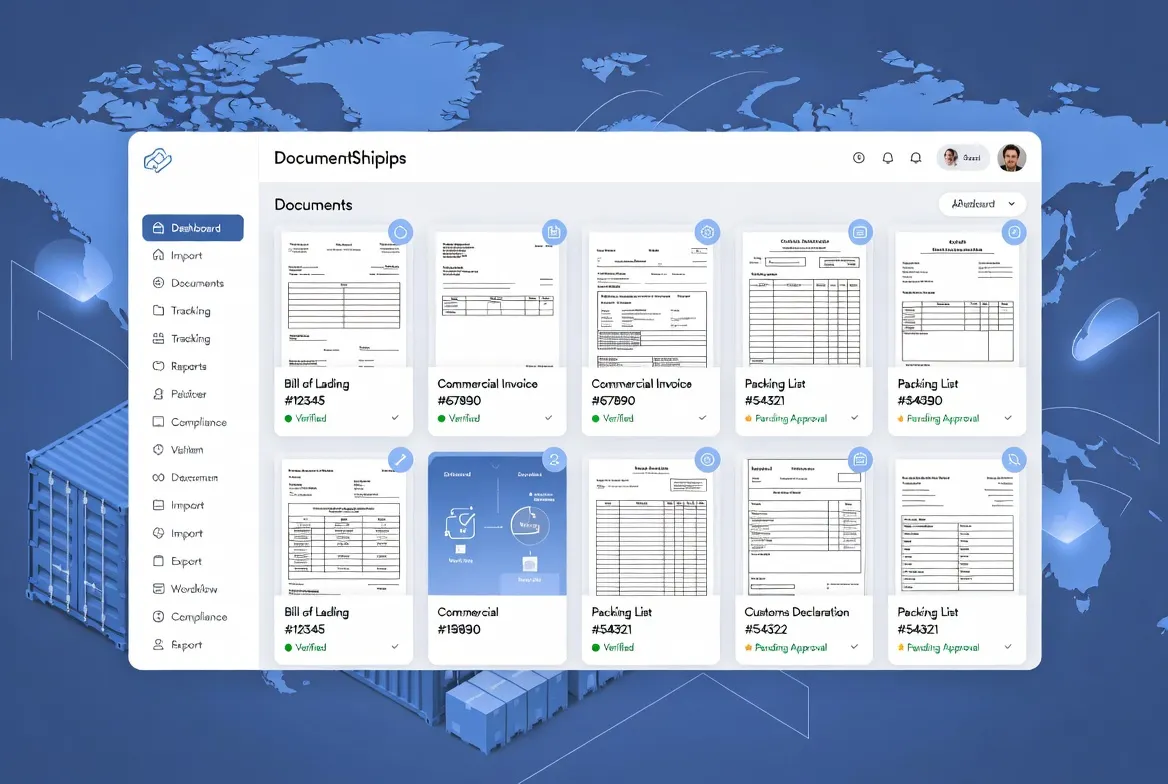Select the Compliance icon in the sidebar

click(160, 421)
